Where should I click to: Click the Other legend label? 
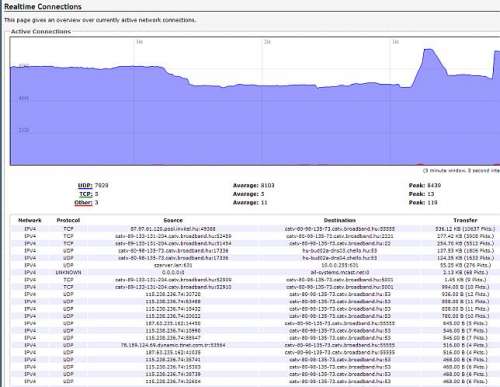83,203
